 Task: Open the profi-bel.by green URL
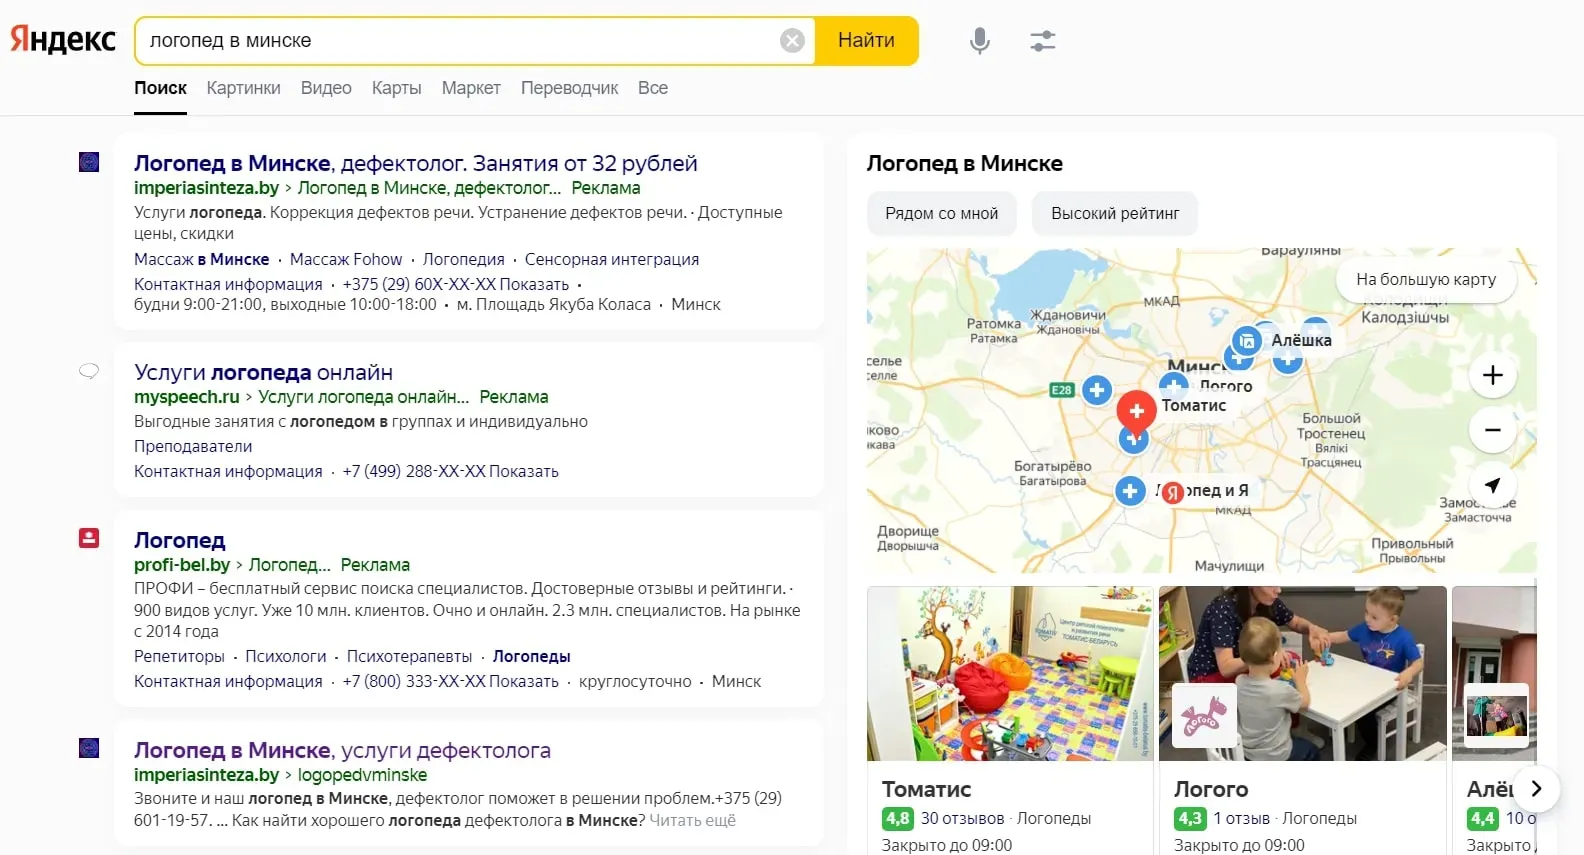pyautogui.click(x=182, y=565)
